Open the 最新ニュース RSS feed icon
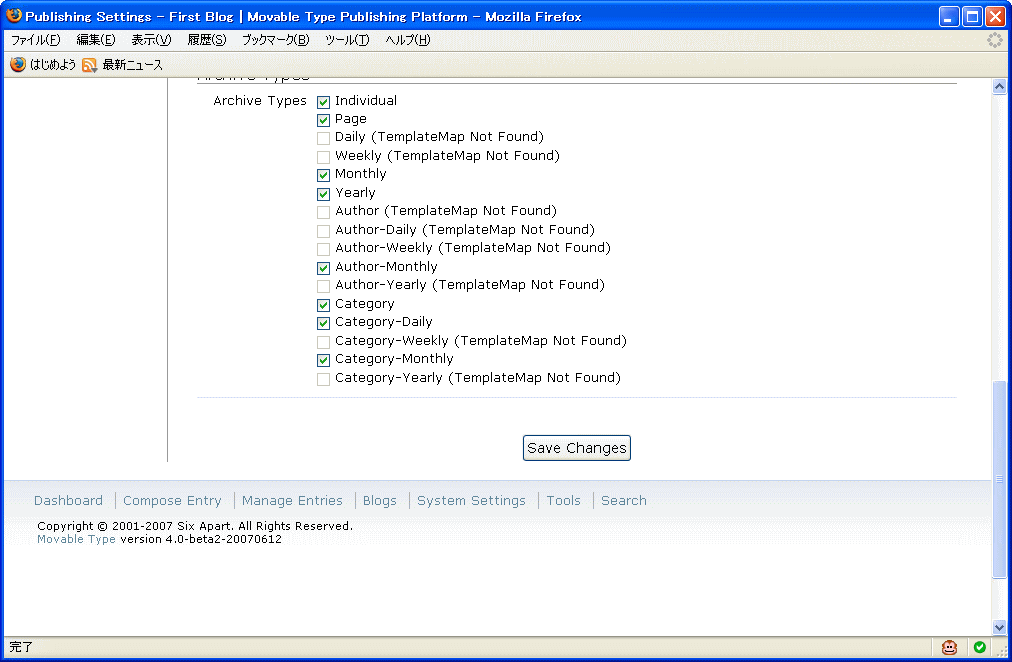 [89, 65]
